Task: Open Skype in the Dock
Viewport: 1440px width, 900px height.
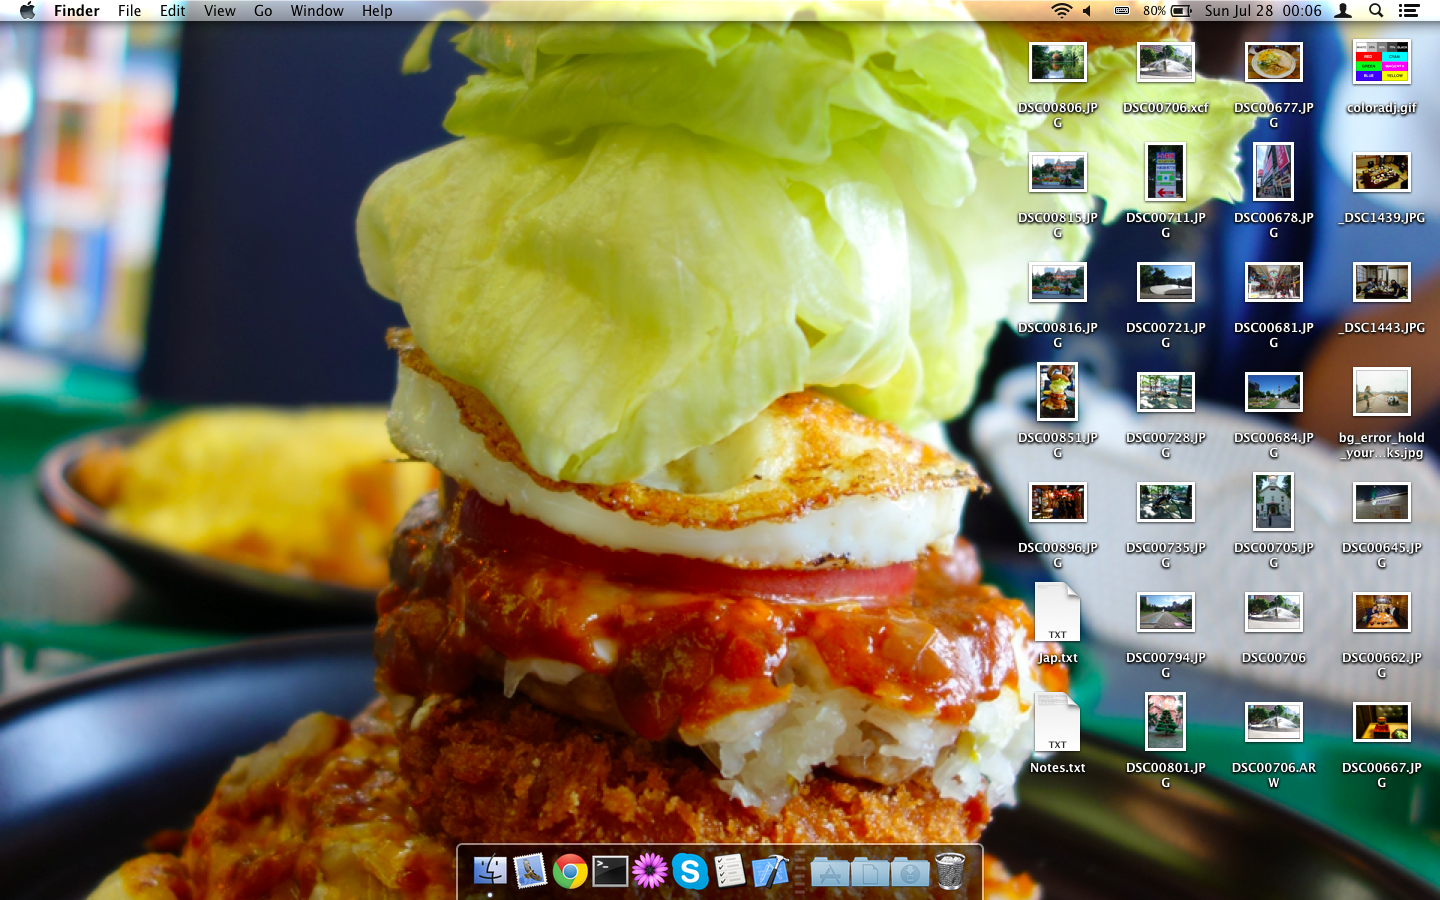Action: 690,872
